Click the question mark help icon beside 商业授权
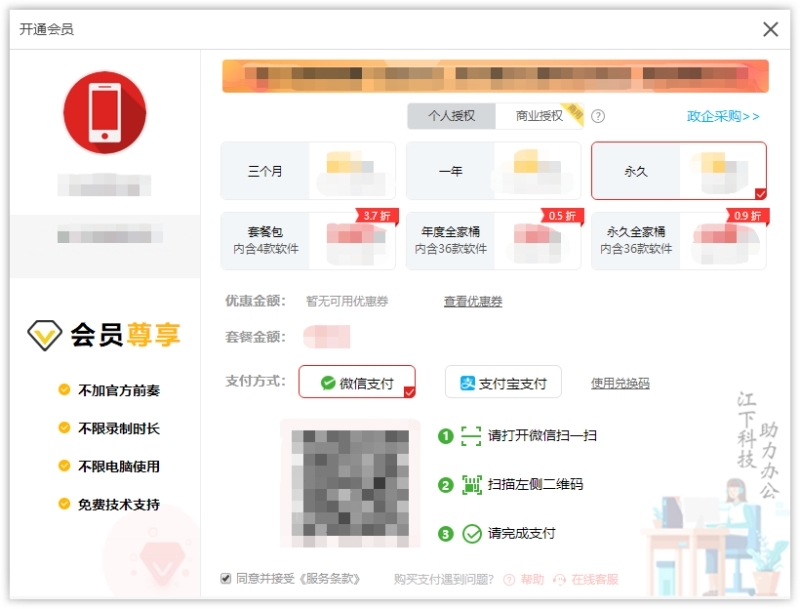 point(597,116)
